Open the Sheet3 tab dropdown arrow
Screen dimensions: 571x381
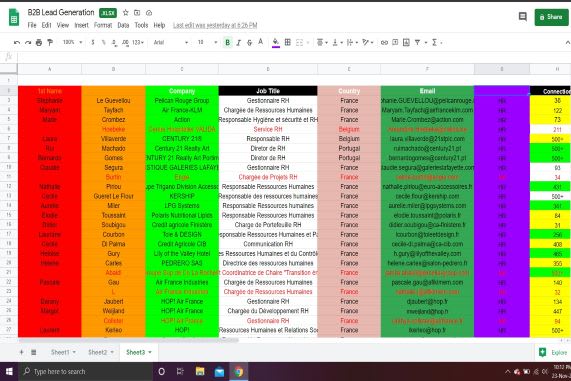[x=150, y=352]
